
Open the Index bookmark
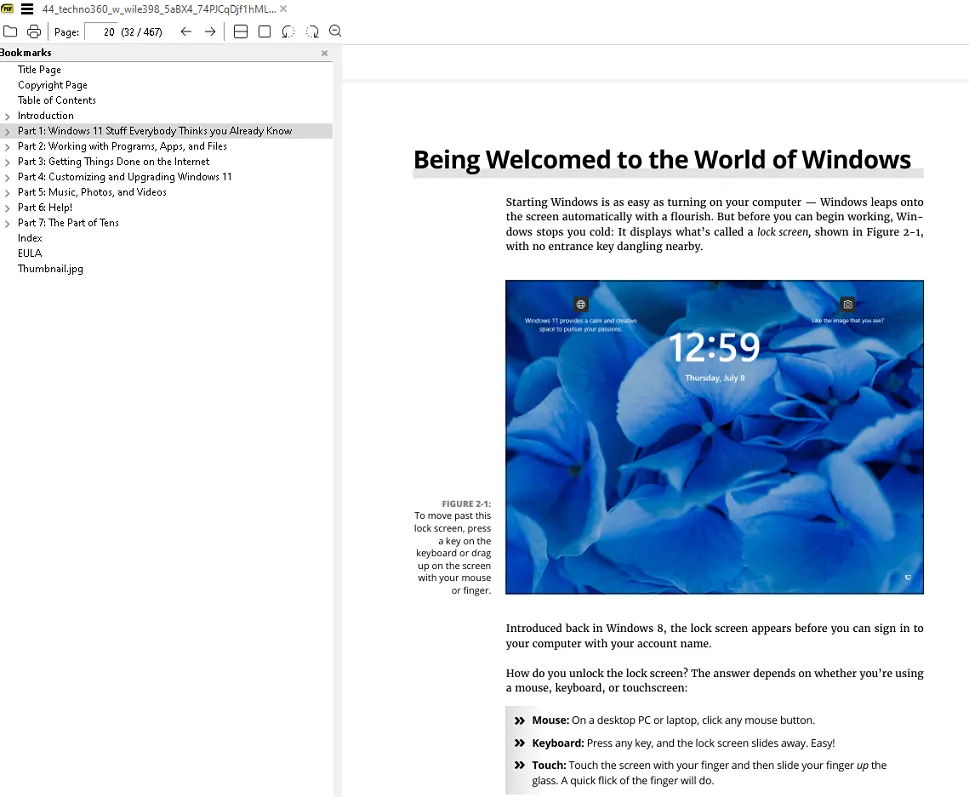(x=30, y=238)
